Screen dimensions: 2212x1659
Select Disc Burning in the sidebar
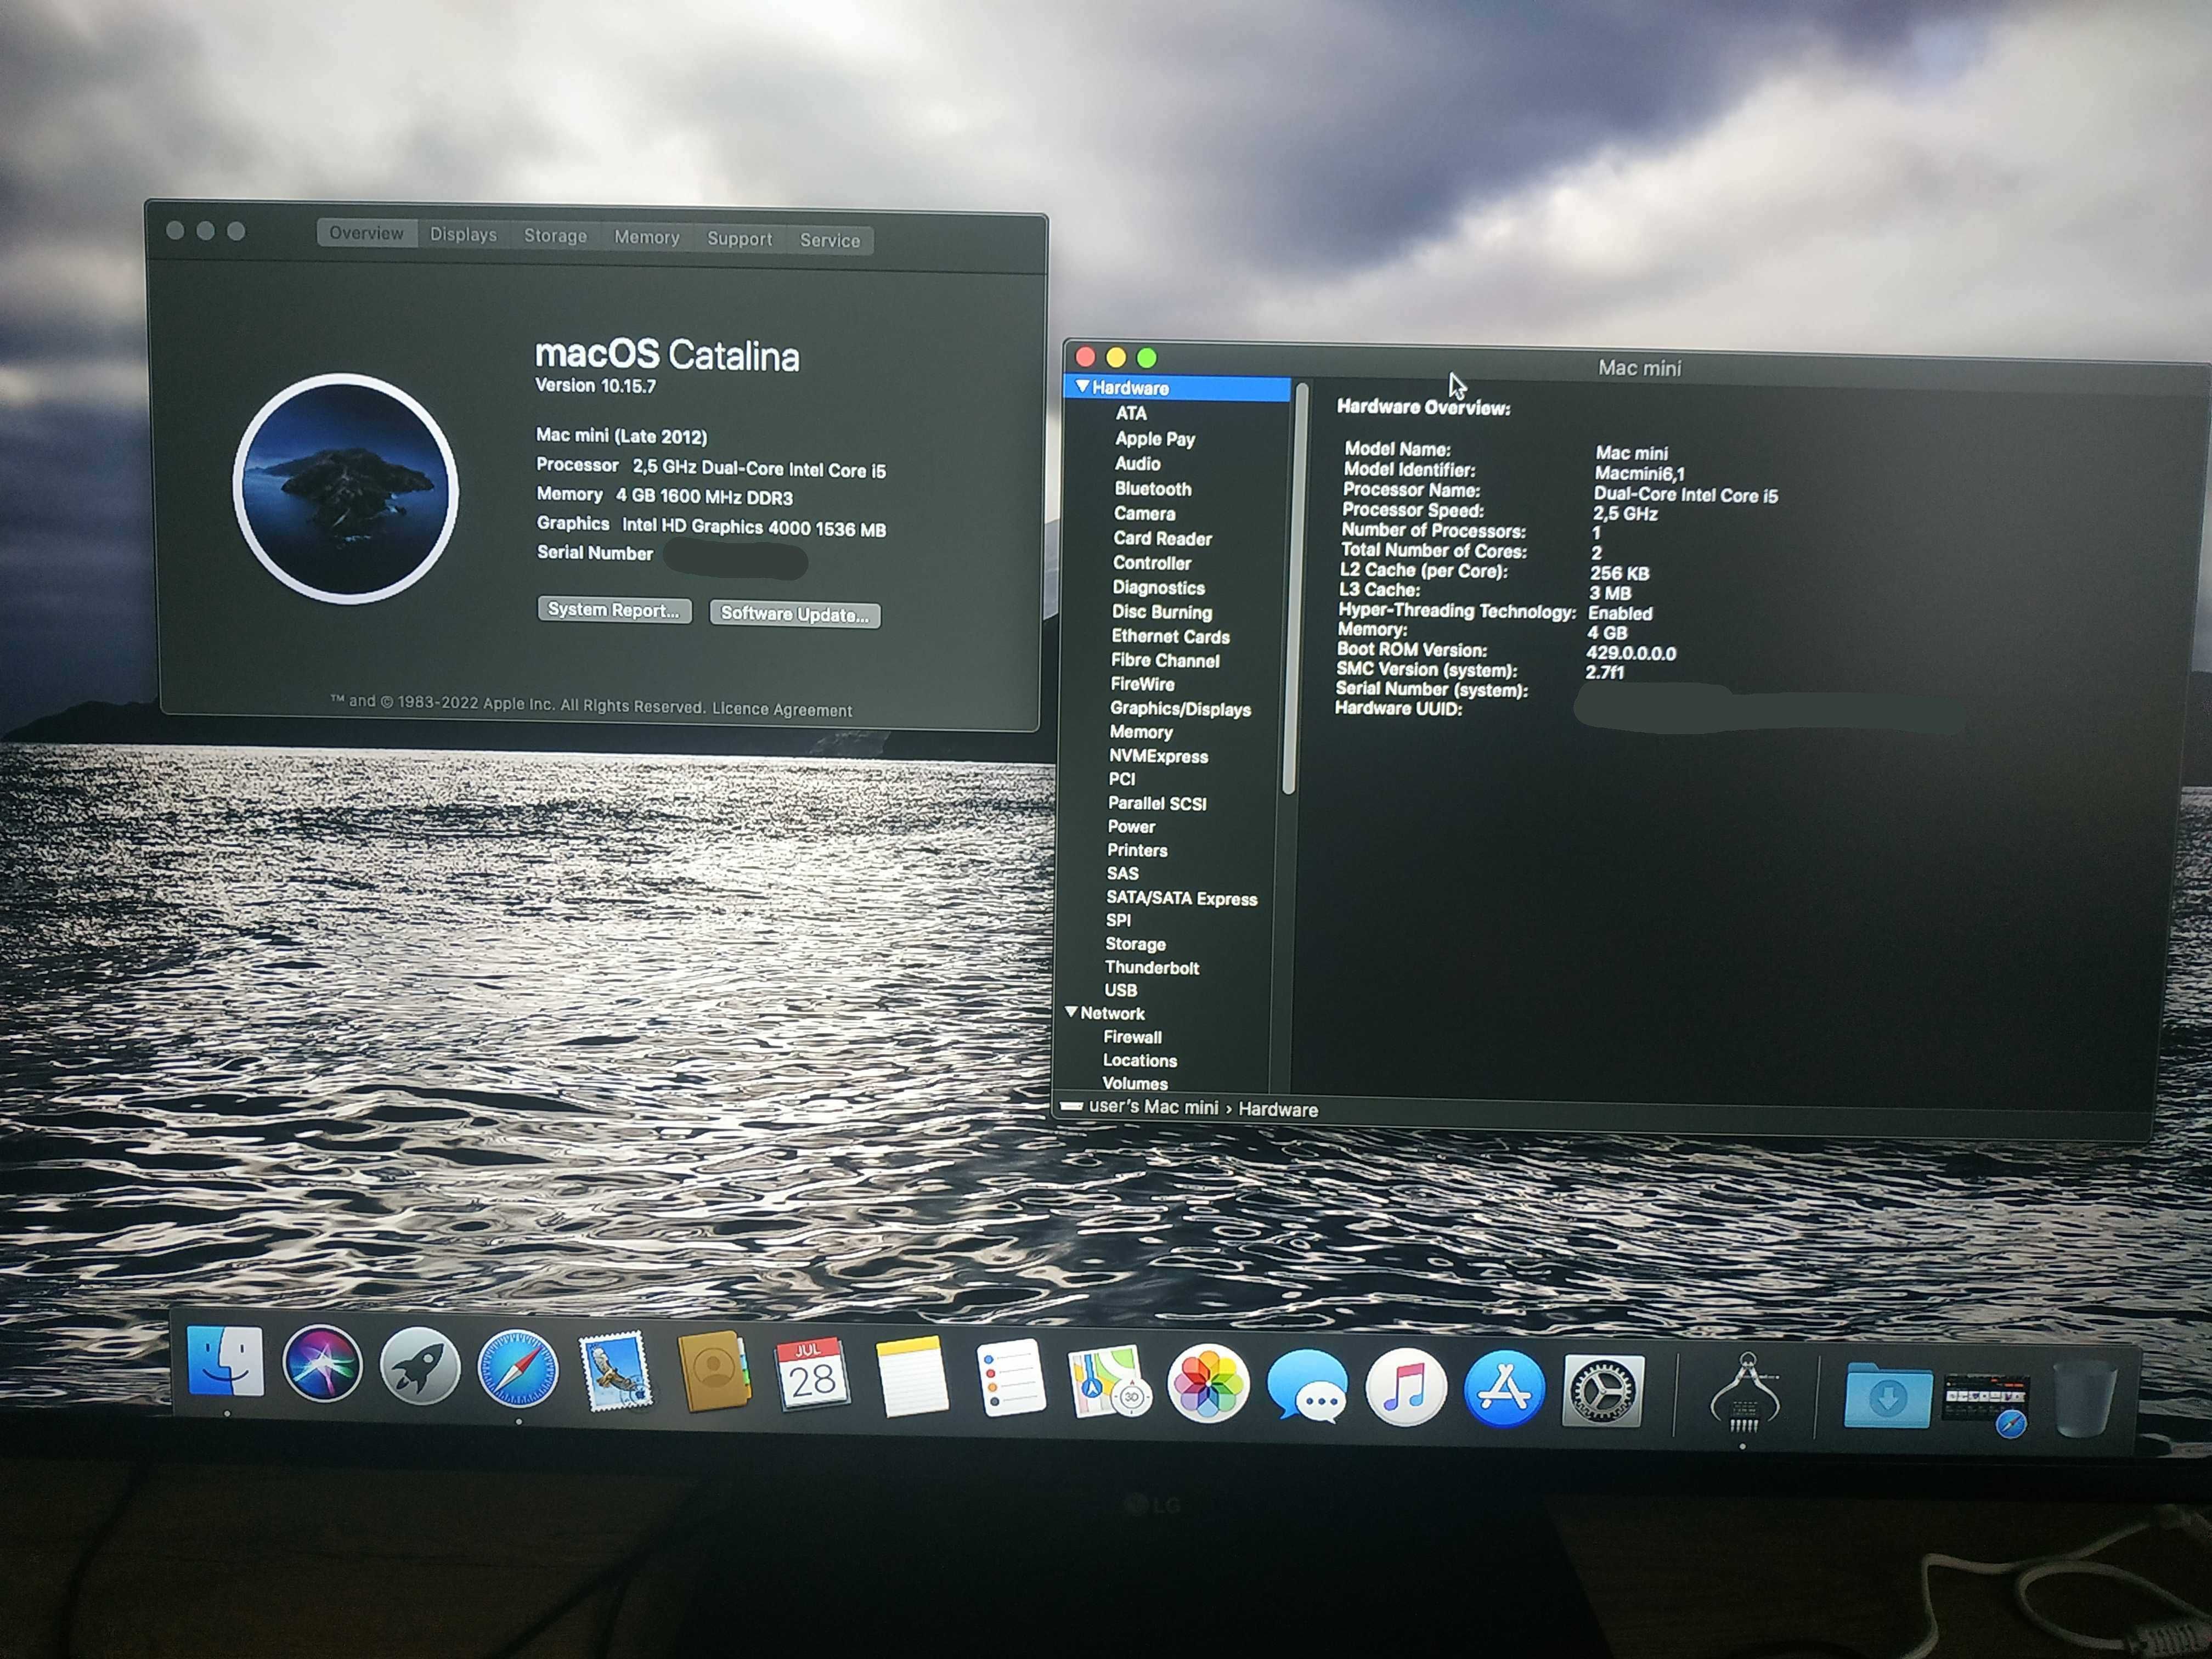[1161, 612]
